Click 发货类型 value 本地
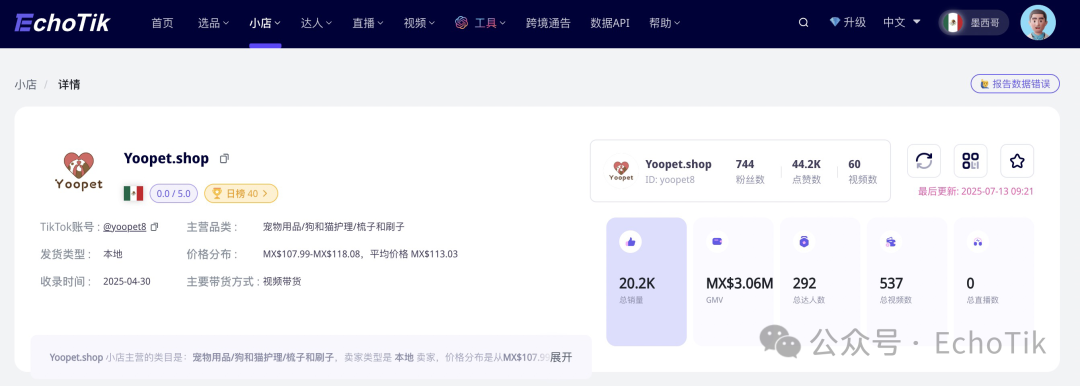1080x386 pixels. click(x=113, y=254)
